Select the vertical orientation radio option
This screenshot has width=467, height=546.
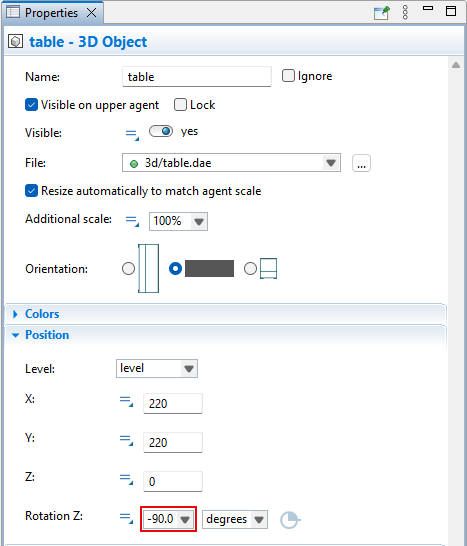pyautogui.click(x=129, y=268)
